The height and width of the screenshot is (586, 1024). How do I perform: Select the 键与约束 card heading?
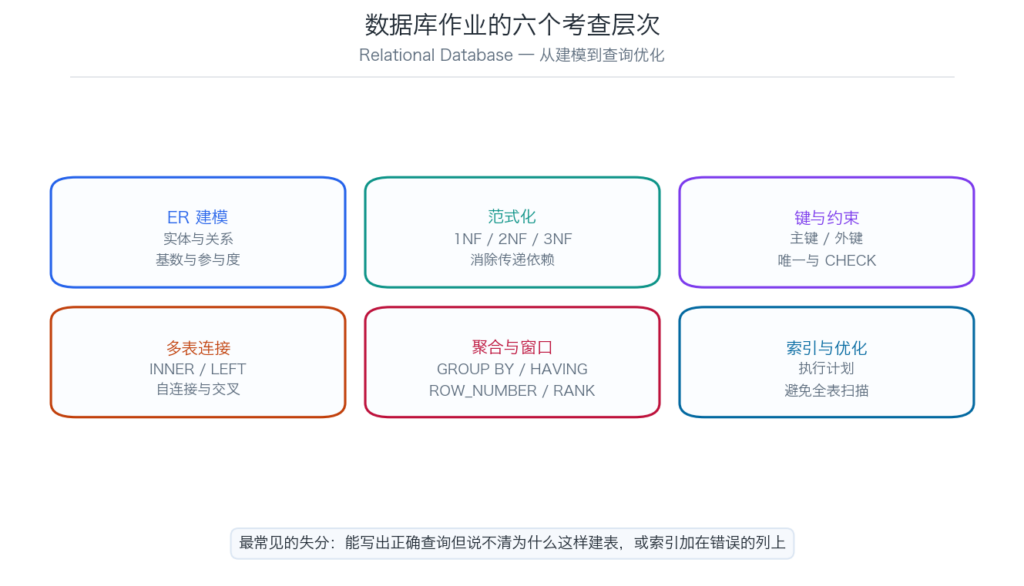(826, 218)
